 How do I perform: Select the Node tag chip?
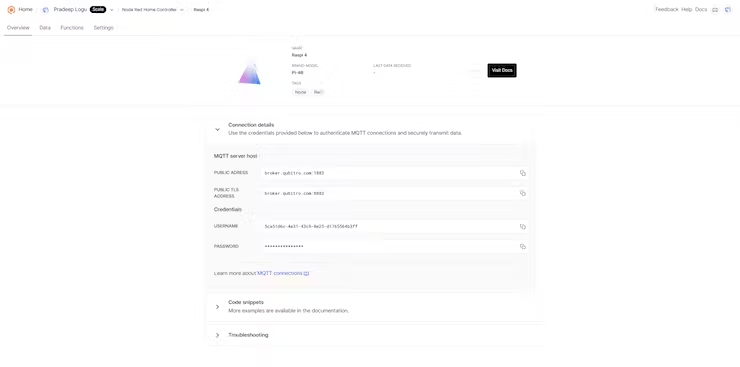tap(300, 92)
